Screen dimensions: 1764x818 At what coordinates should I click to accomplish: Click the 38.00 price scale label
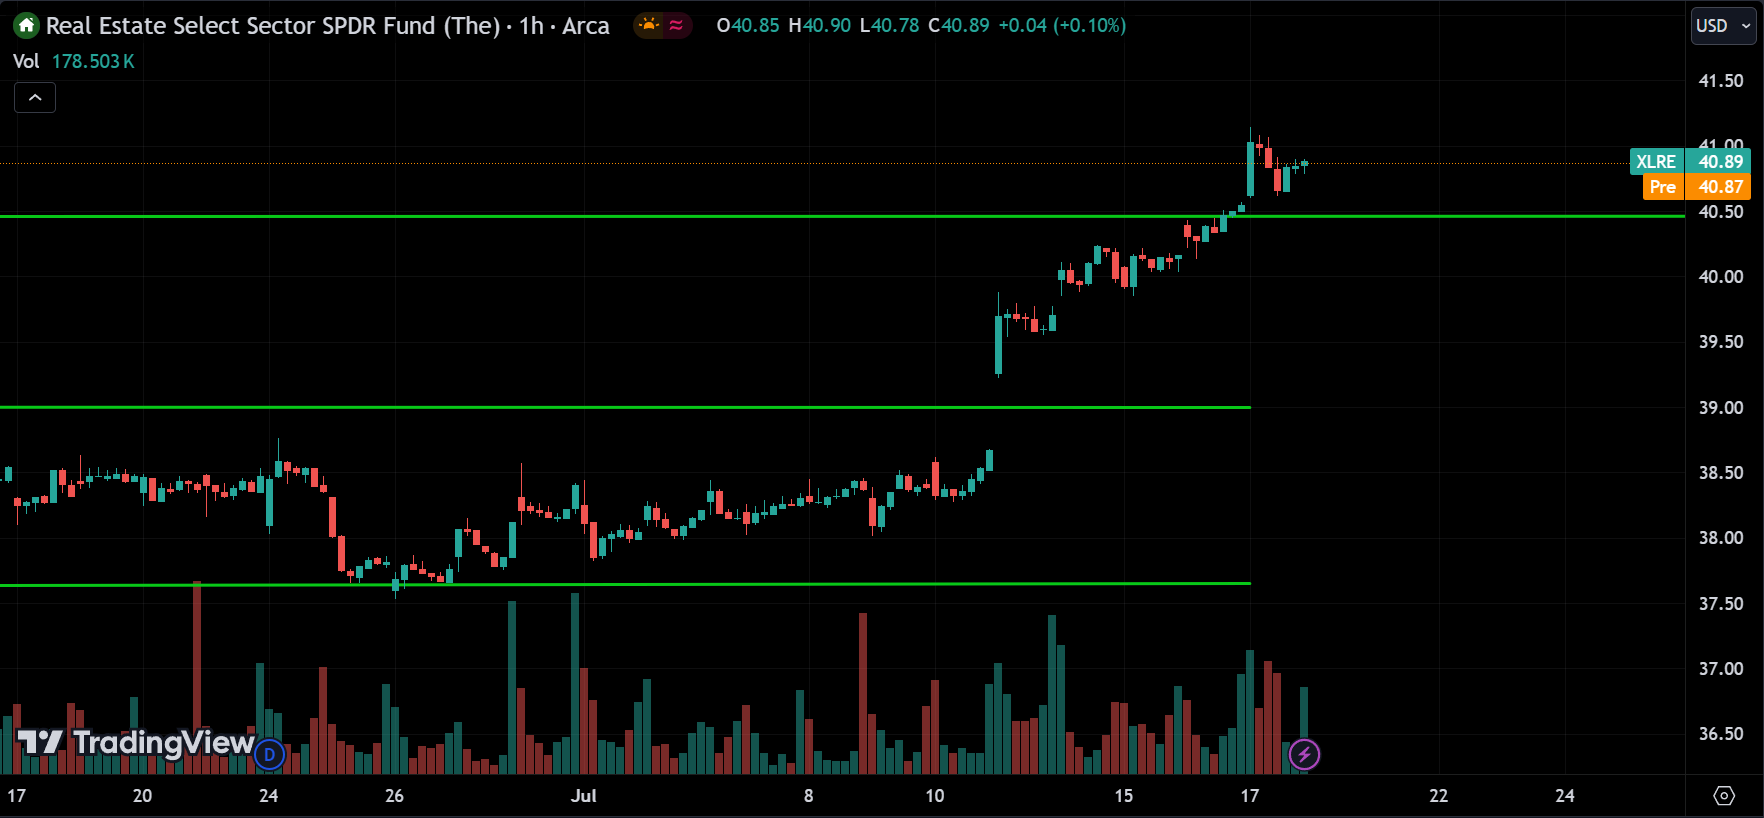[1720, 538]
